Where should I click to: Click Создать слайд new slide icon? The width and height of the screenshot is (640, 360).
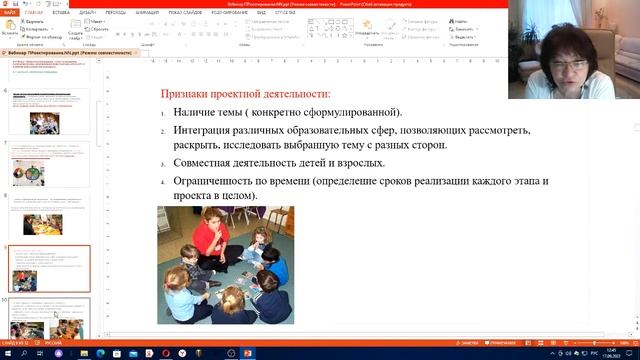tap(76, 24)
